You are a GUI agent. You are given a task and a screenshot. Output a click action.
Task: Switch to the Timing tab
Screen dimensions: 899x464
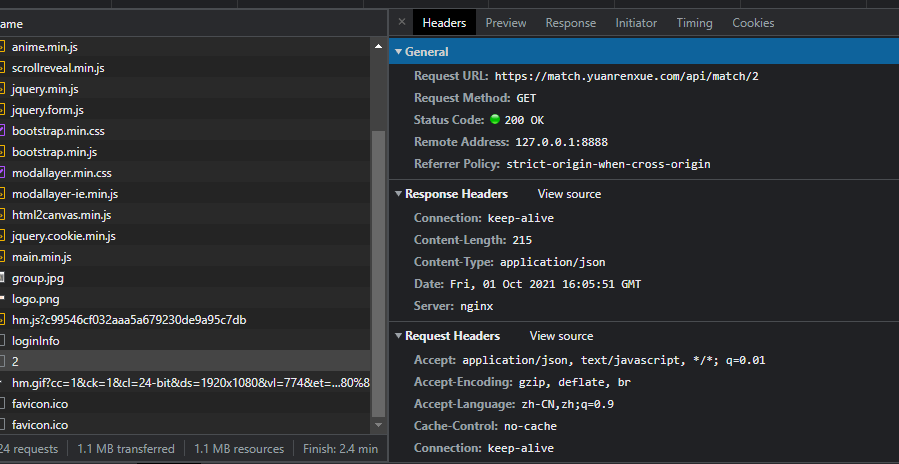(x=694, y=23)
